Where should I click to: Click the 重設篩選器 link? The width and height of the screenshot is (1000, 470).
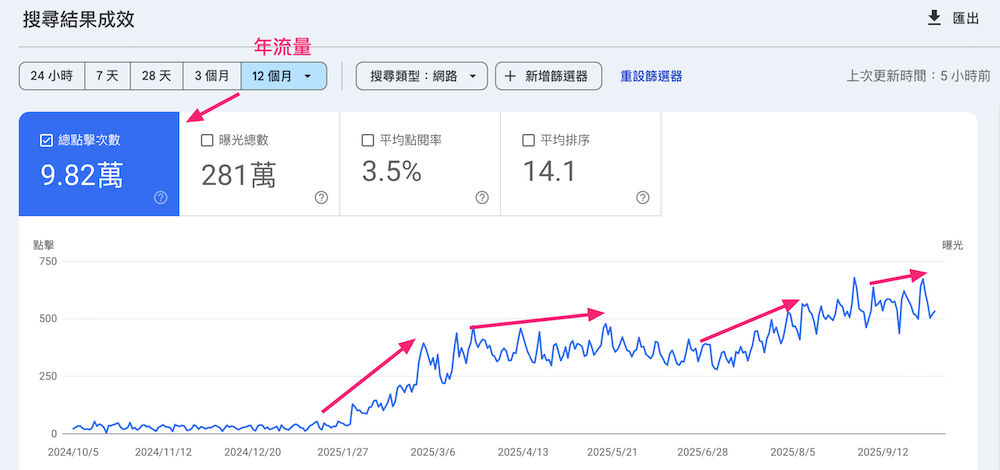click(651, 76)
